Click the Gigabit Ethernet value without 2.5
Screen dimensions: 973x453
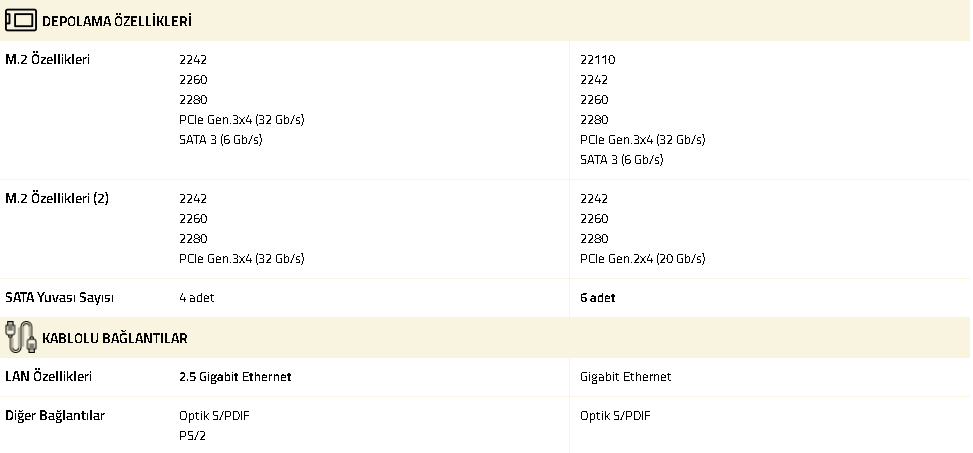(x=625, y=377)
